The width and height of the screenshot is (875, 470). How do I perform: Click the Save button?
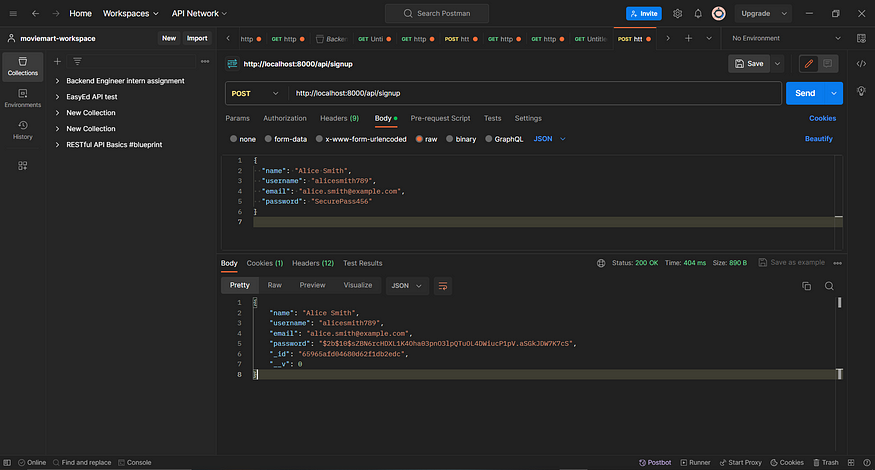pos(749,64)
